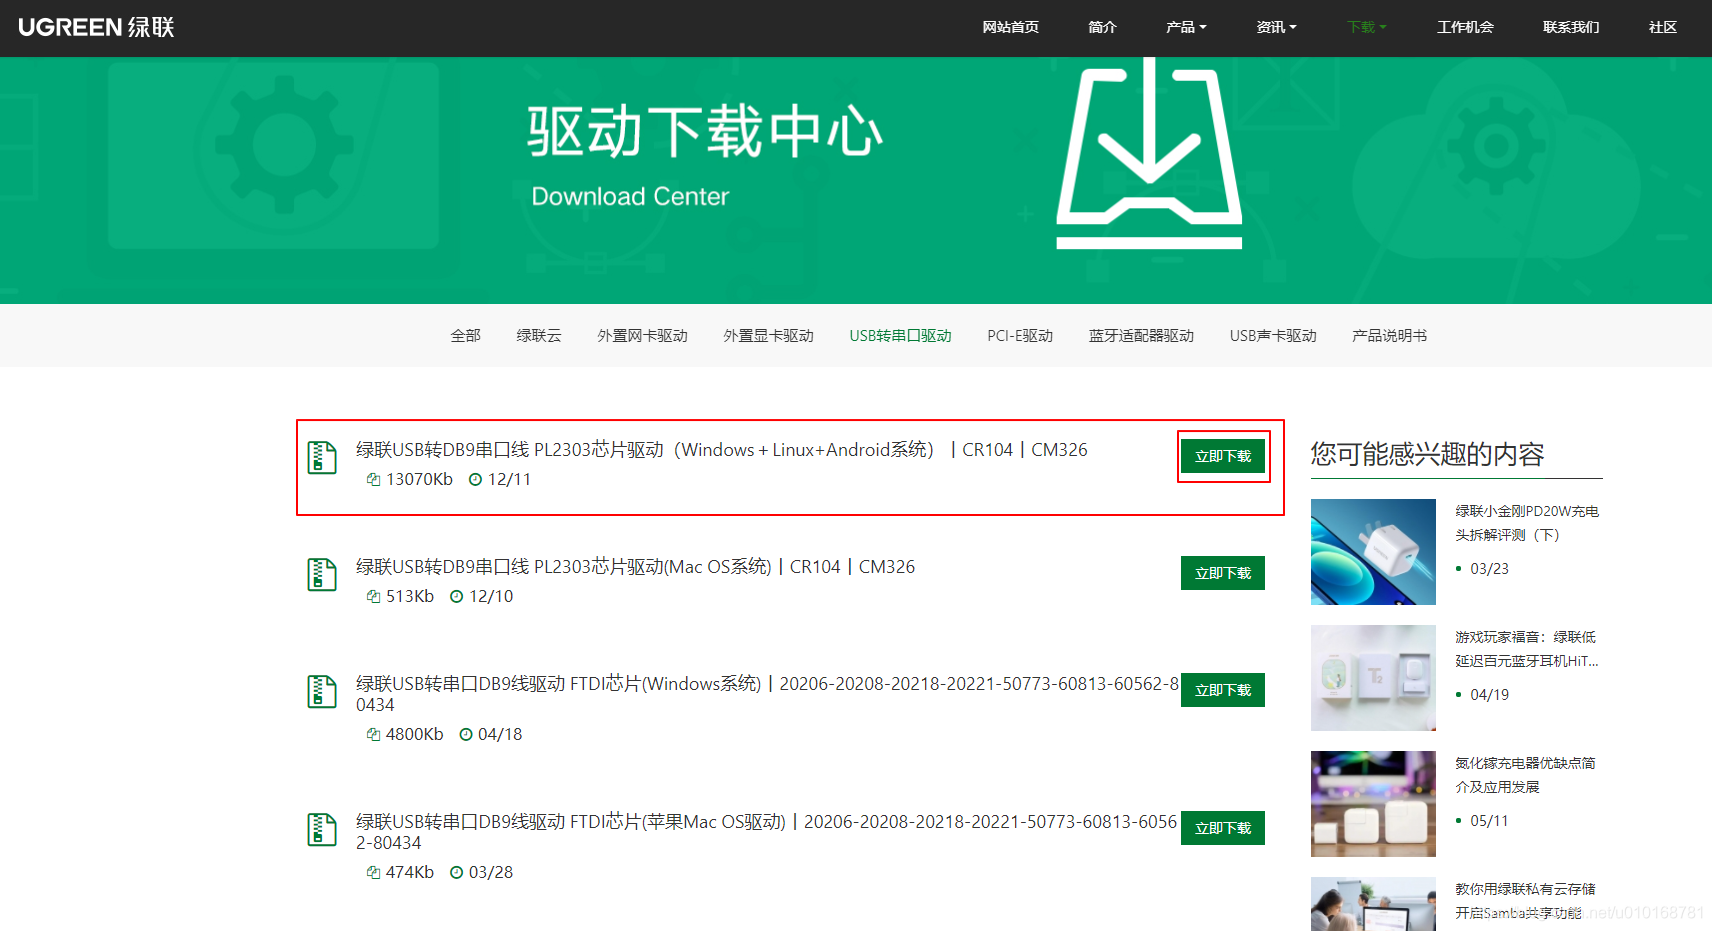Select the 全部 category tab
This screenshot has height=931, width=1712.
tap(466, 336)
